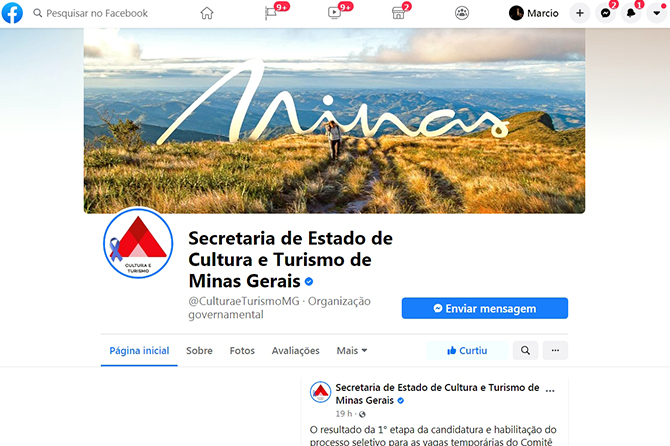
Task: Switch to the Sobre tab
Action: tap(199, 351)
